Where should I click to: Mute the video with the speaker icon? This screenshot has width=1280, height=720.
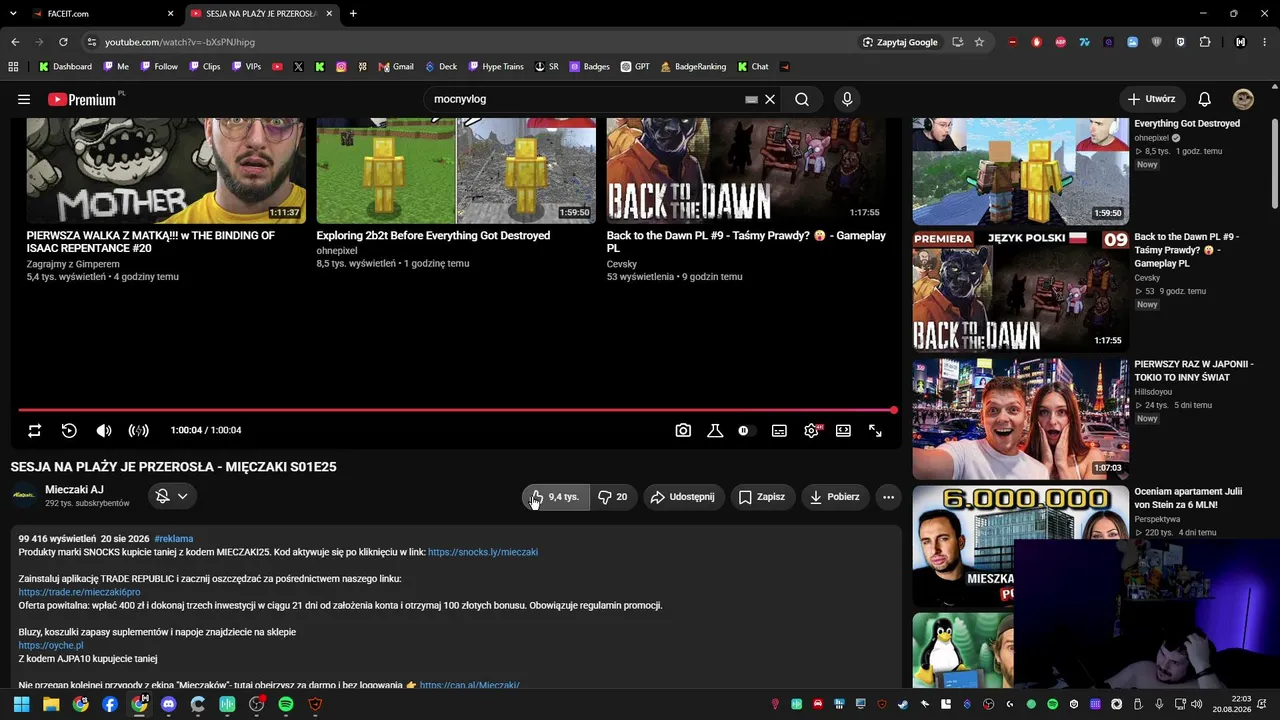point(104,430)
